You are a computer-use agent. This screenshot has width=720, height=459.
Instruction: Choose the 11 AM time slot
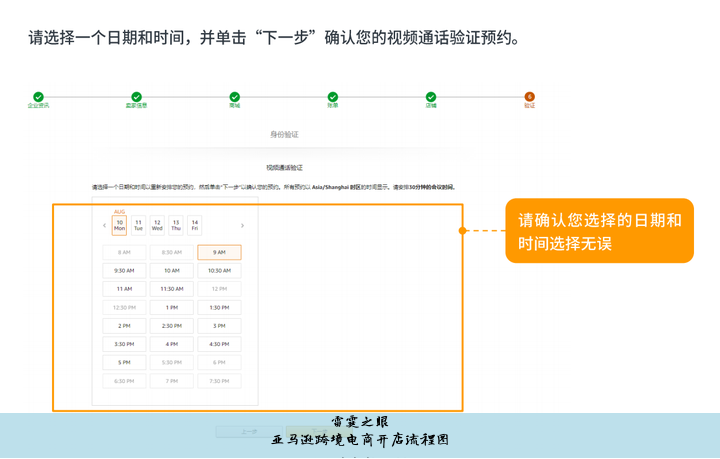124,289
